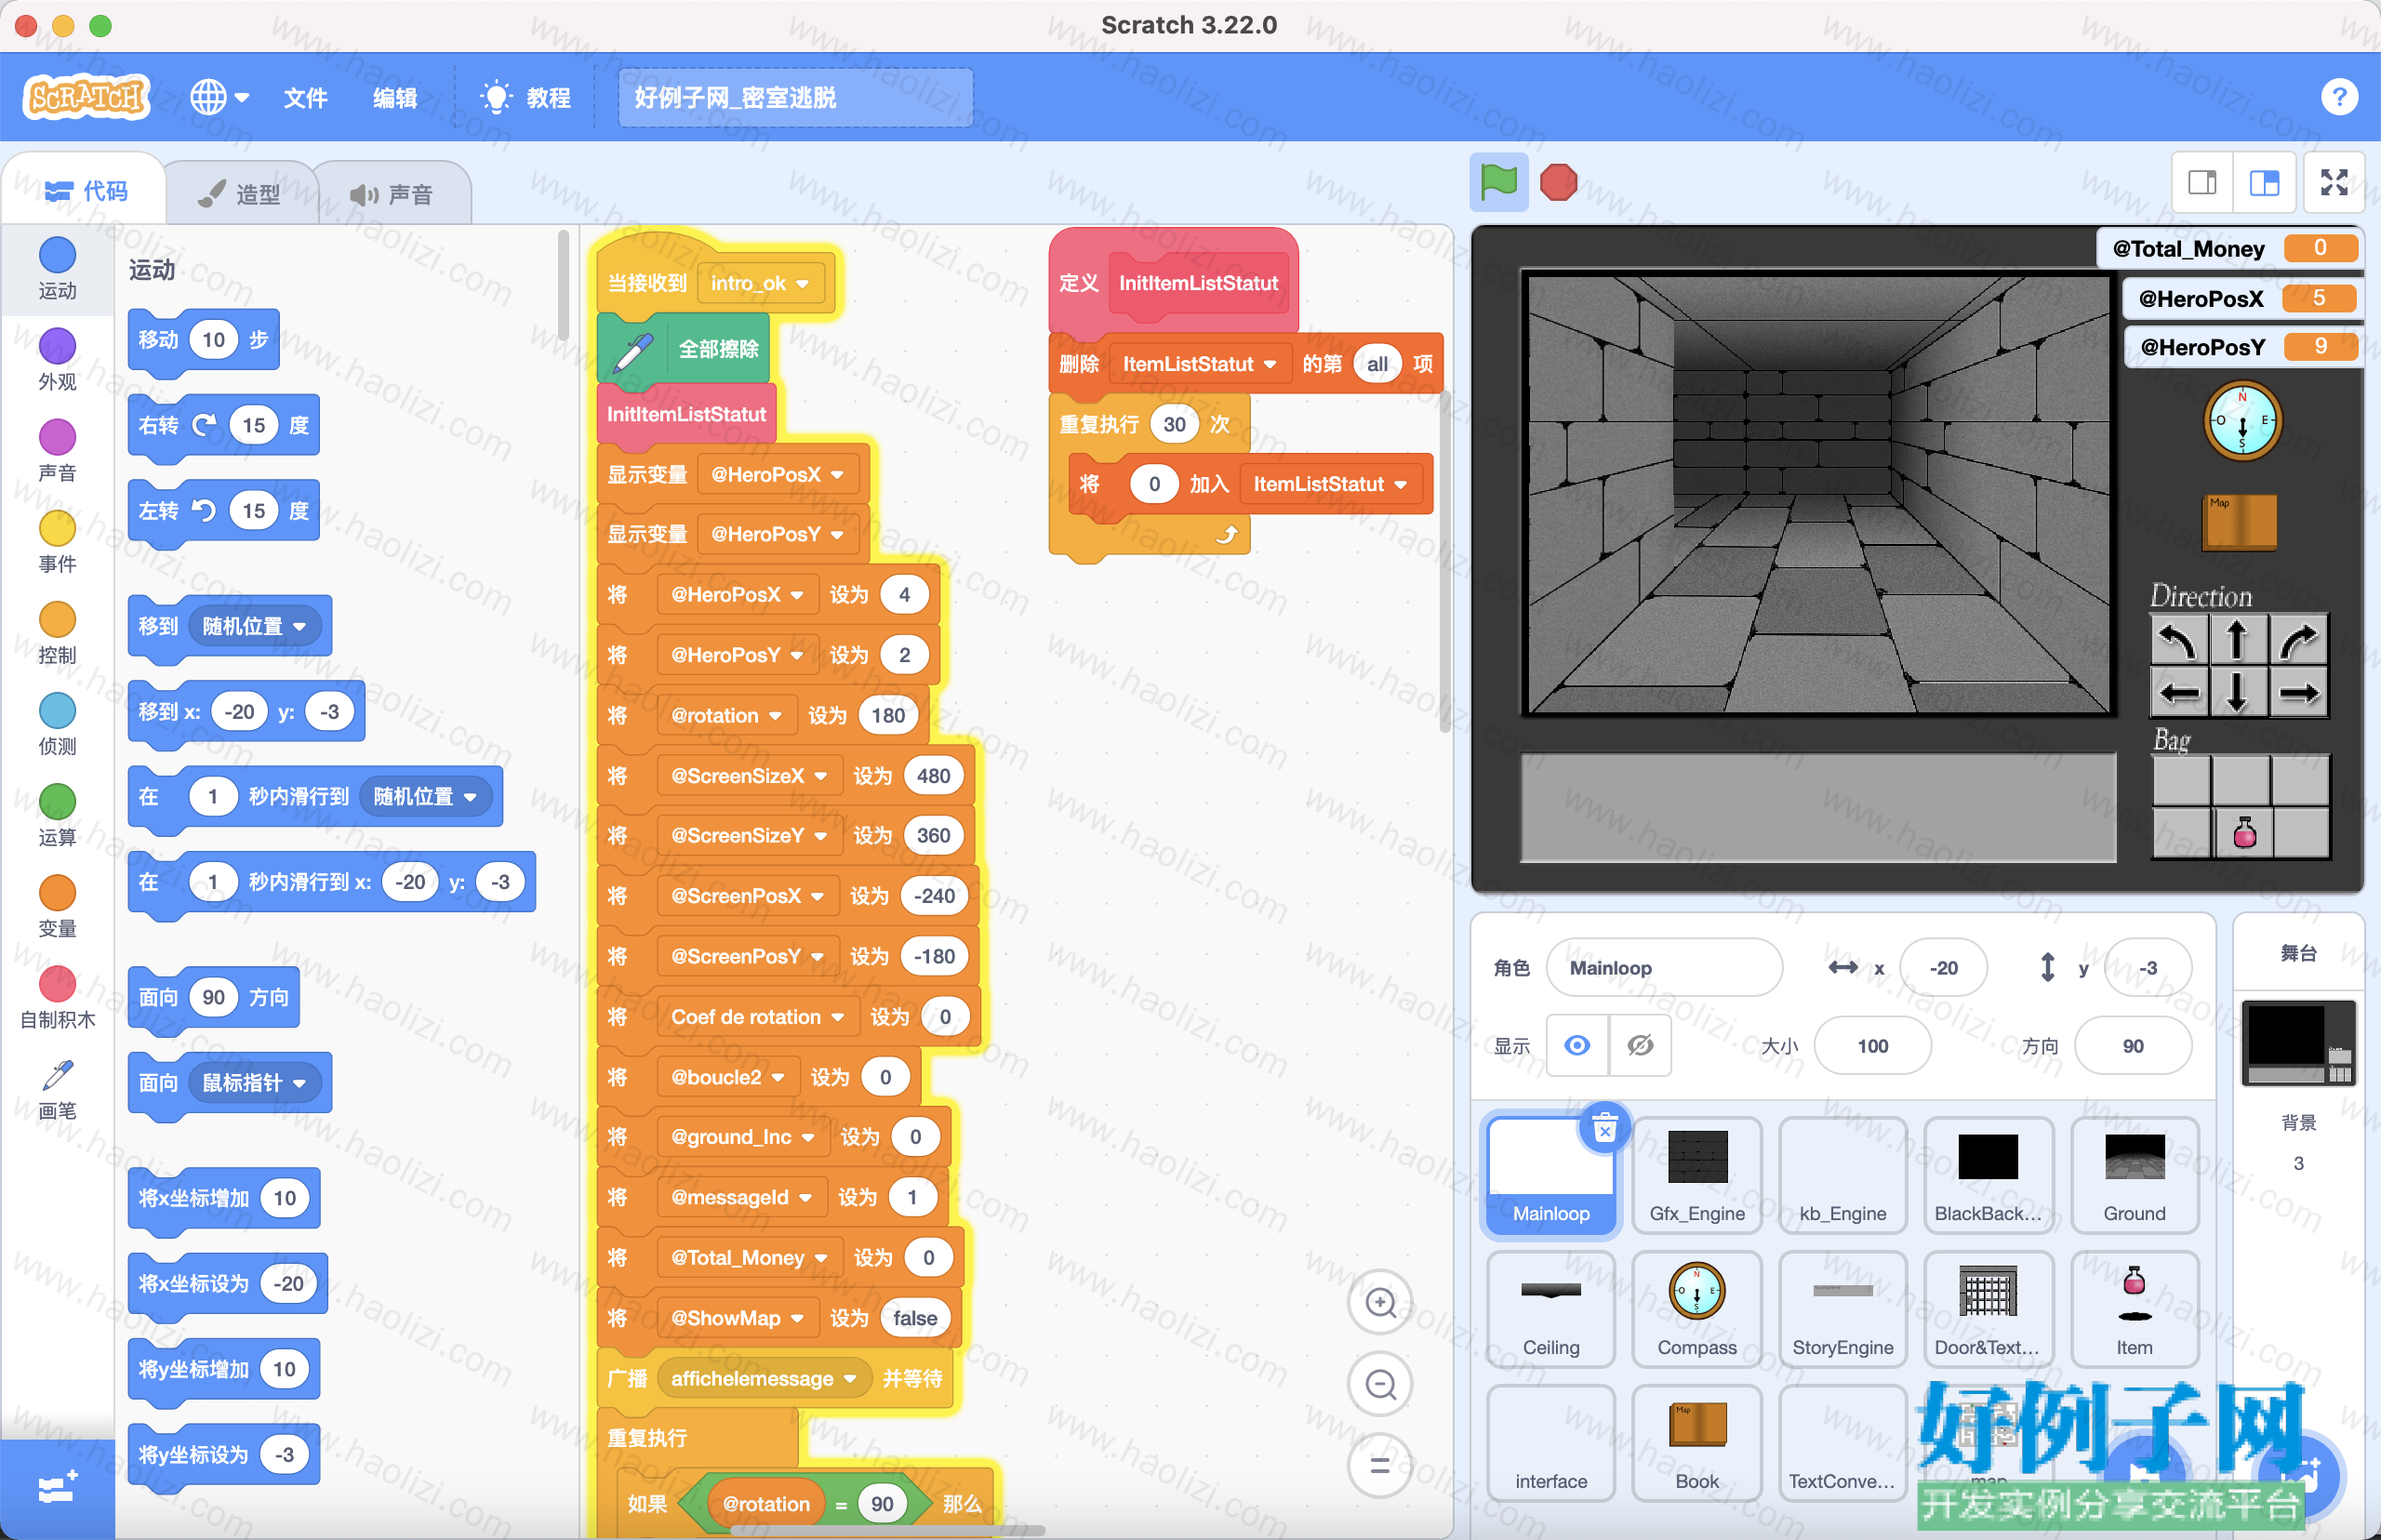Select the Operators (运算) category

coord(57,816)
